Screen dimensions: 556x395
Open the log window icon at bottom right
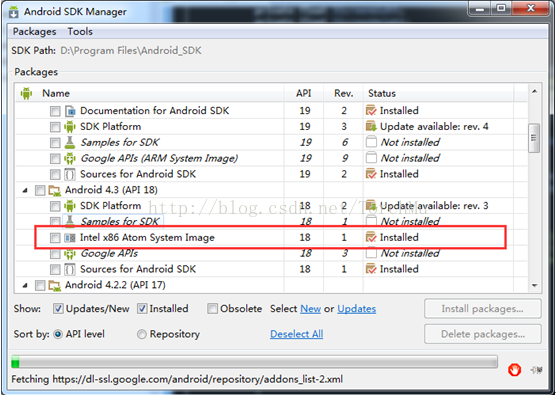[536, 370]
